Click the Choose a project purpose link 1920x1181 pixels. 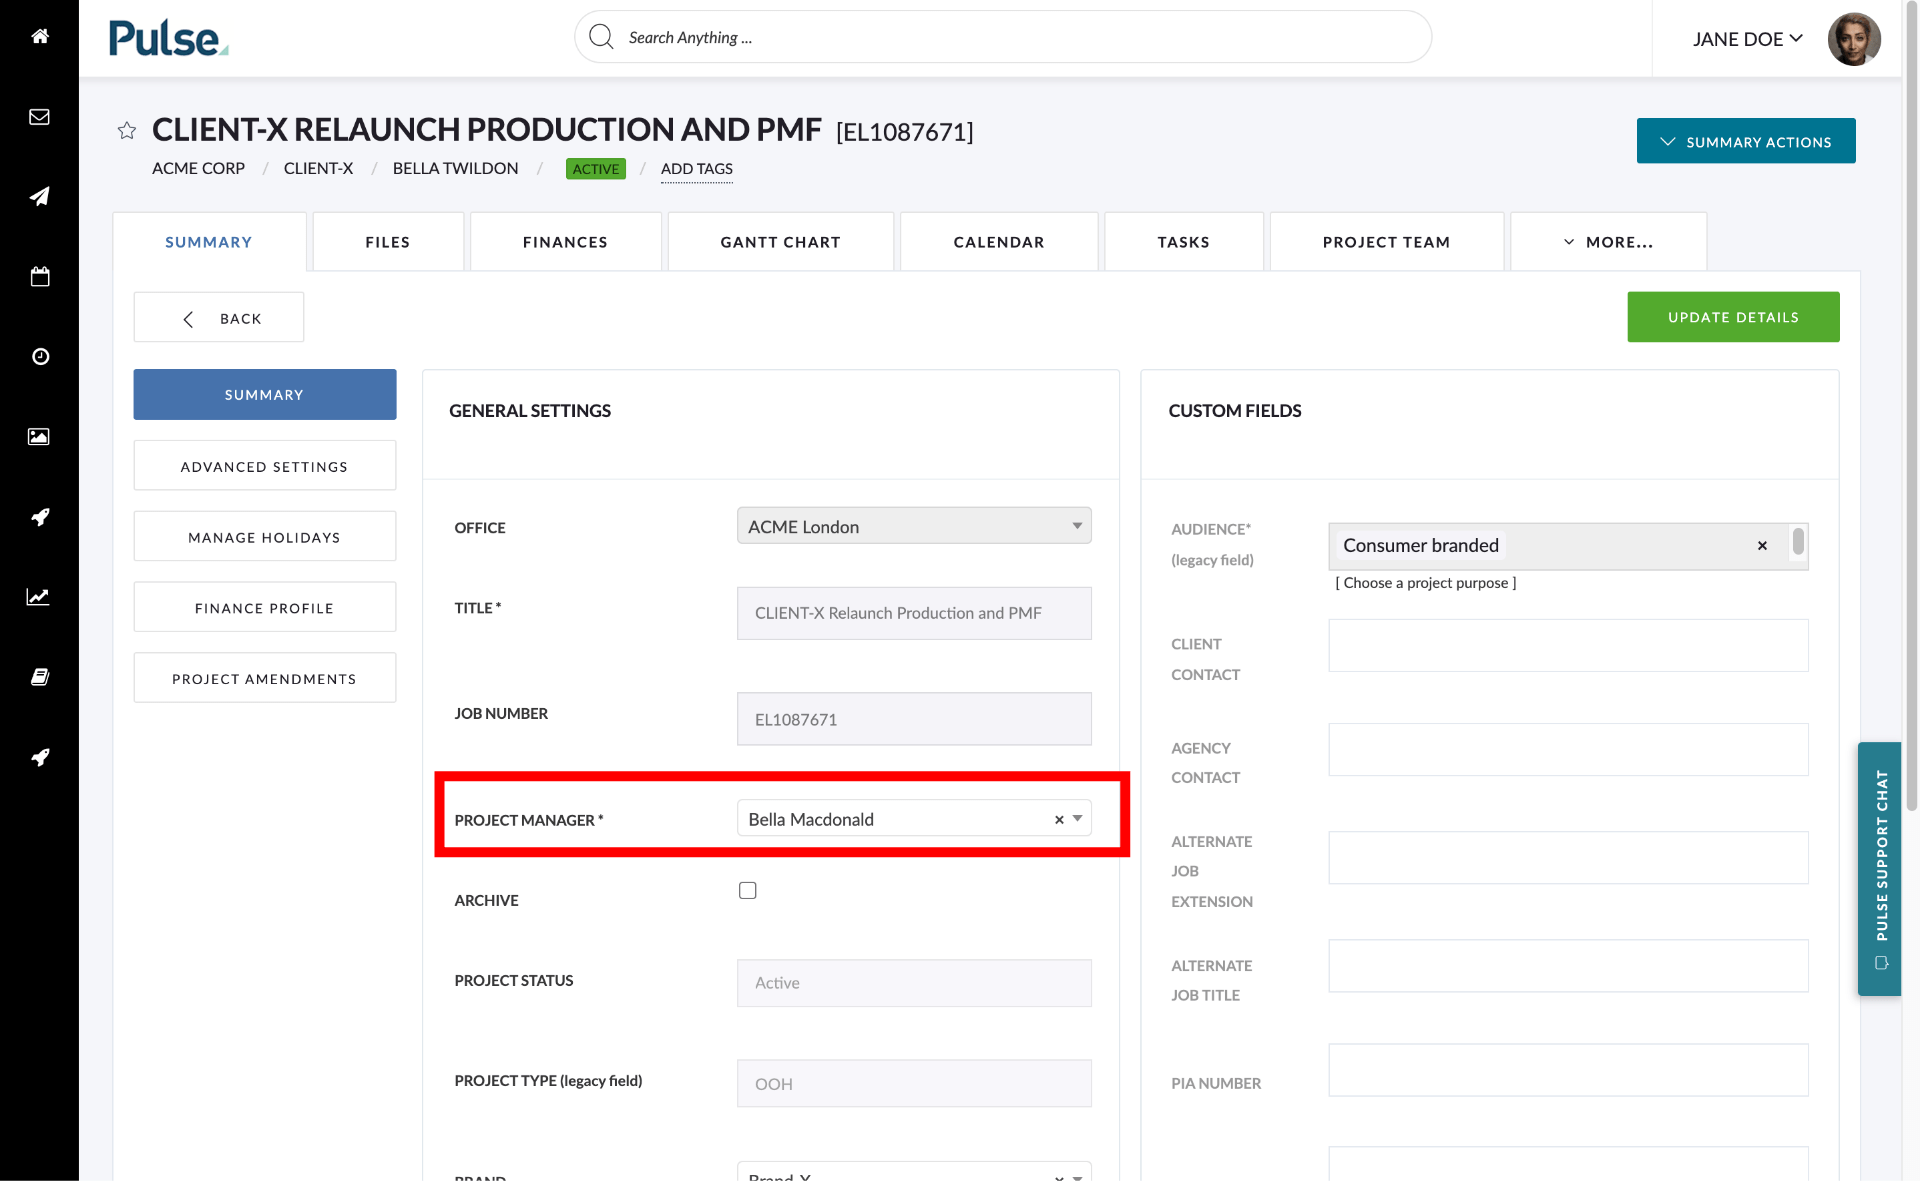[x=1426, y=583]
